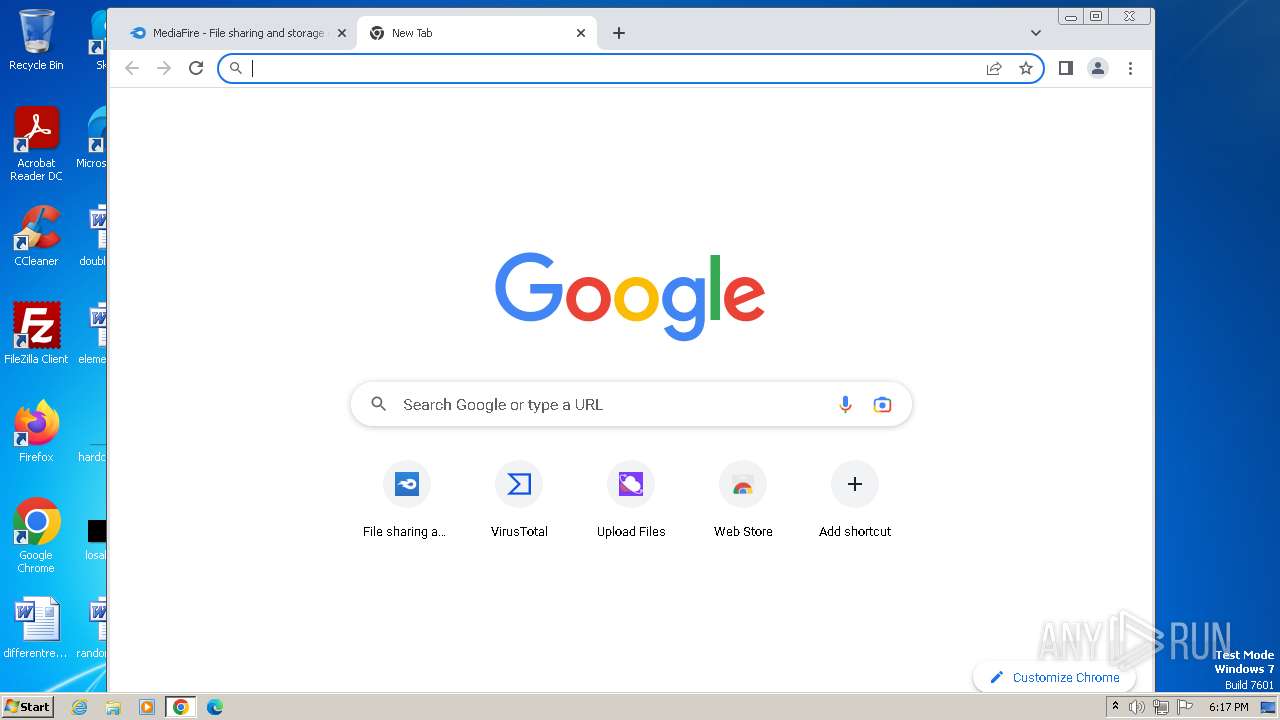Click the volume speaker tray icon
The image size is (1280, 720).
click(x=1137, y=707)
